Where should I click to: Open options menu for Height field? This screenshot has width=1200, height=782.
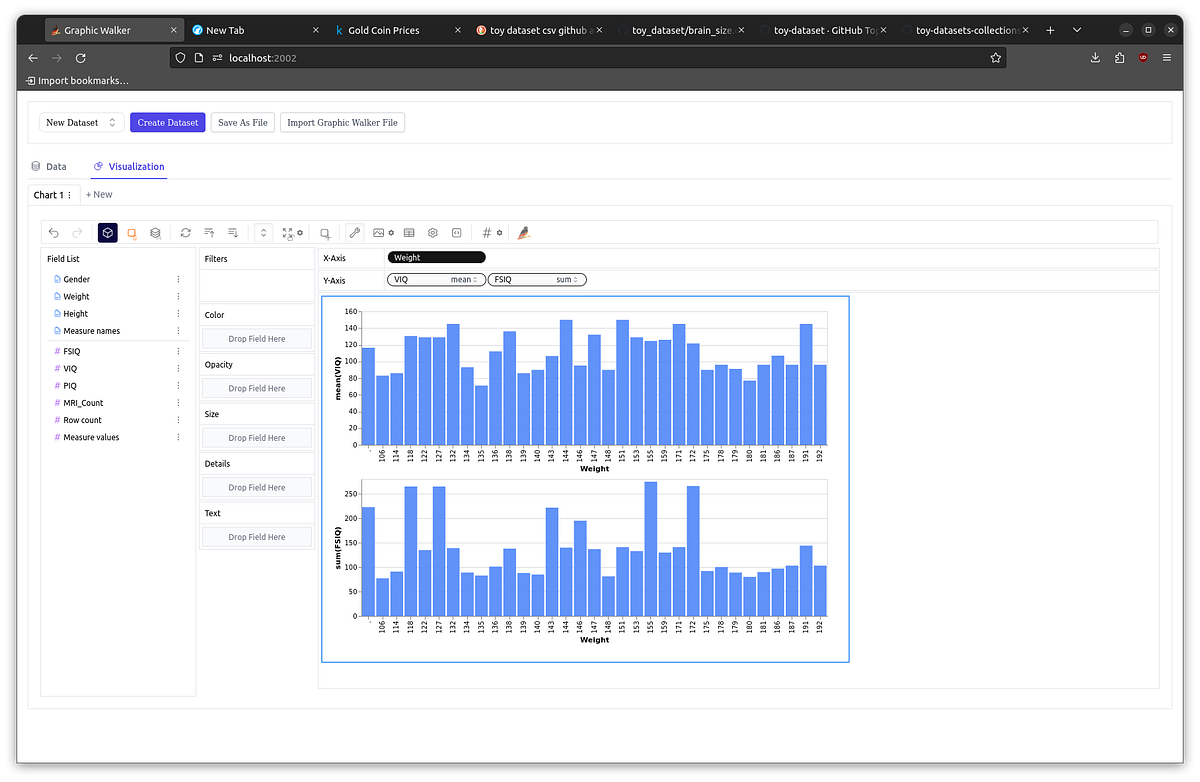179,314
